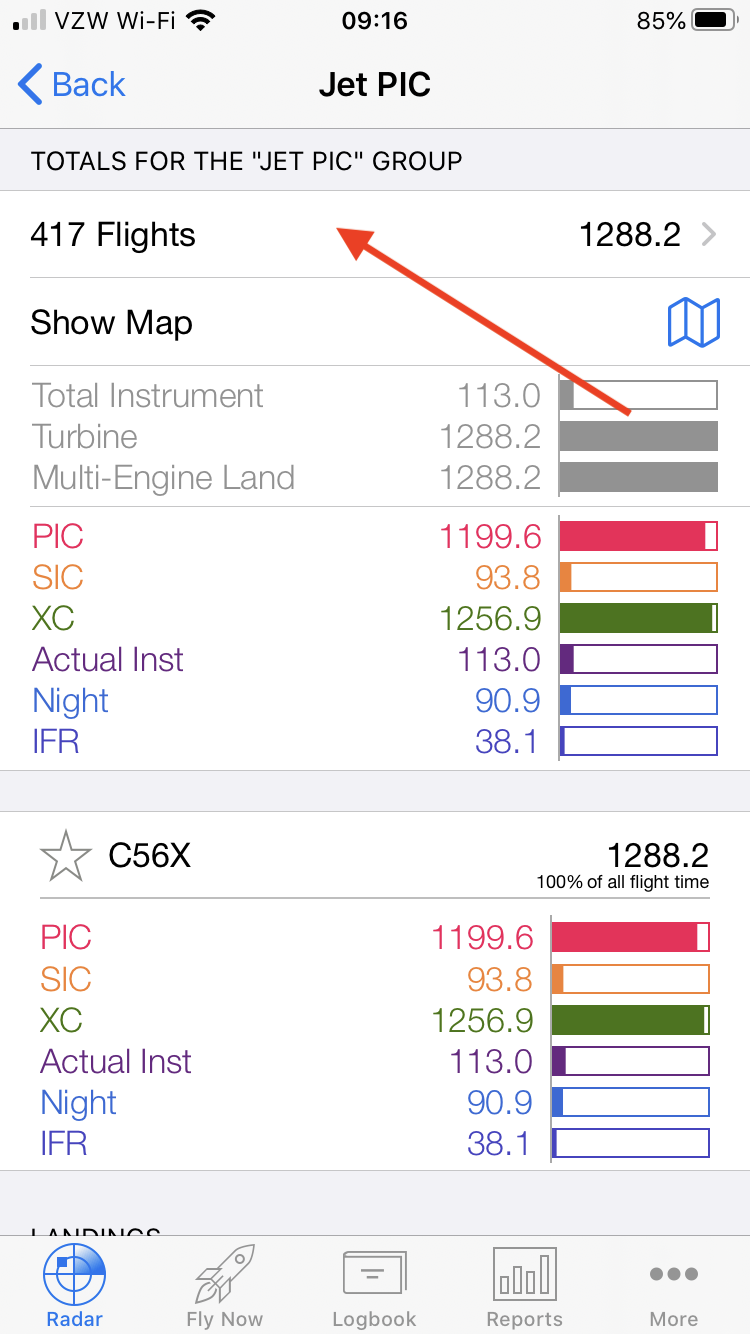Tap the battery indicator in status bar
Viewport: 750px width, 1334px height.
pos(713,20)
